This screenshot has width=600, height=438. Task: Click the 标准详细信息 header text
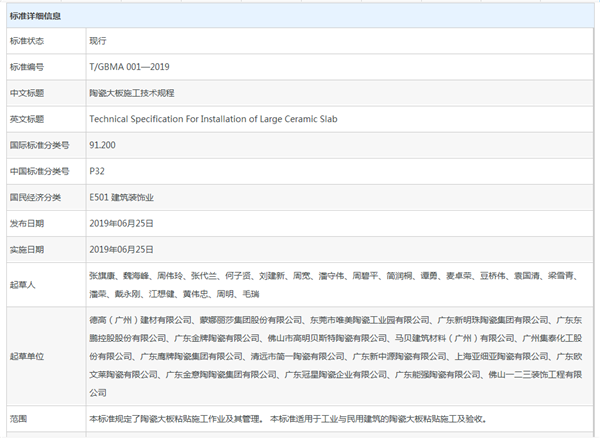tap(35, 16)
